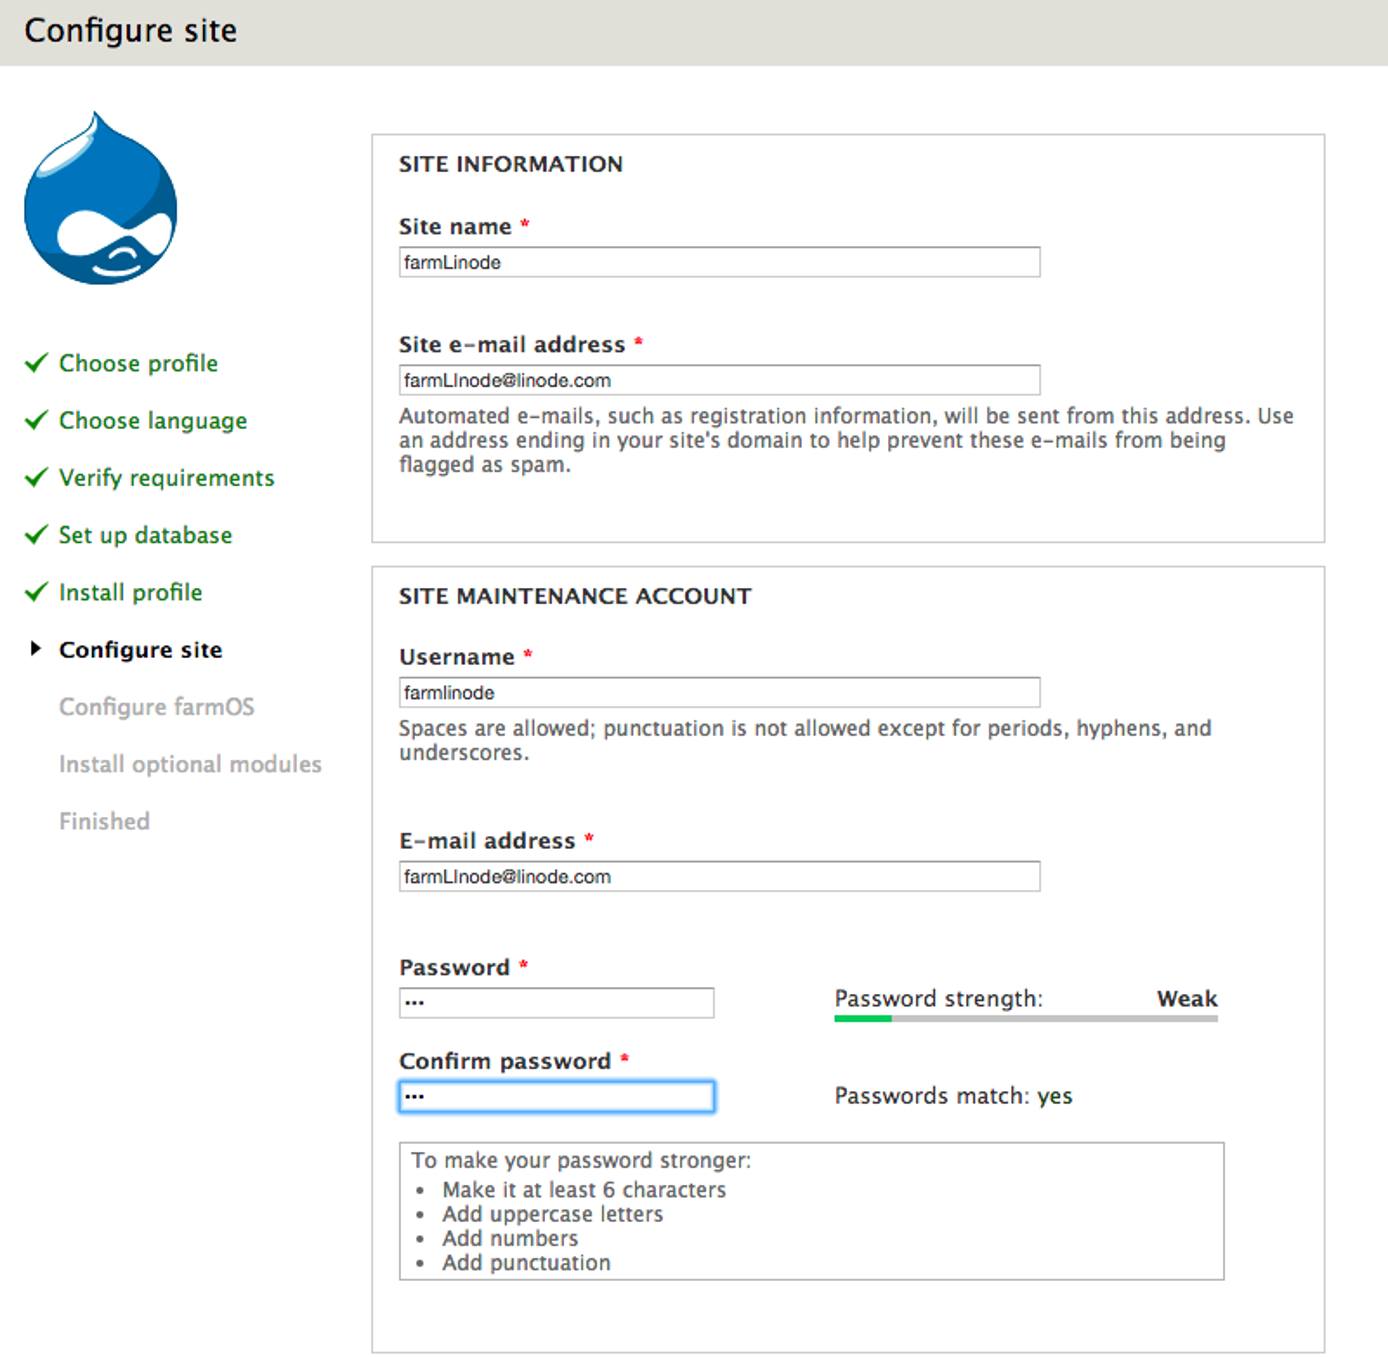Expand the Install optional modules step
The width and height of the screenshot is (1388, 1357).
pyautogui.click(x=190, y=764)
